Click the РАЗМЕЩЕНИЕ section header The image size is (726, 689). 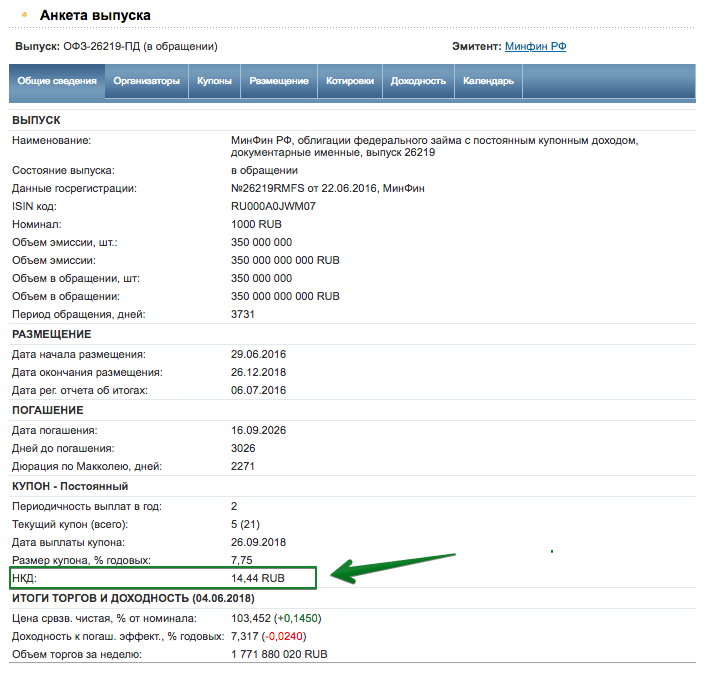click(x=52, y=334)
